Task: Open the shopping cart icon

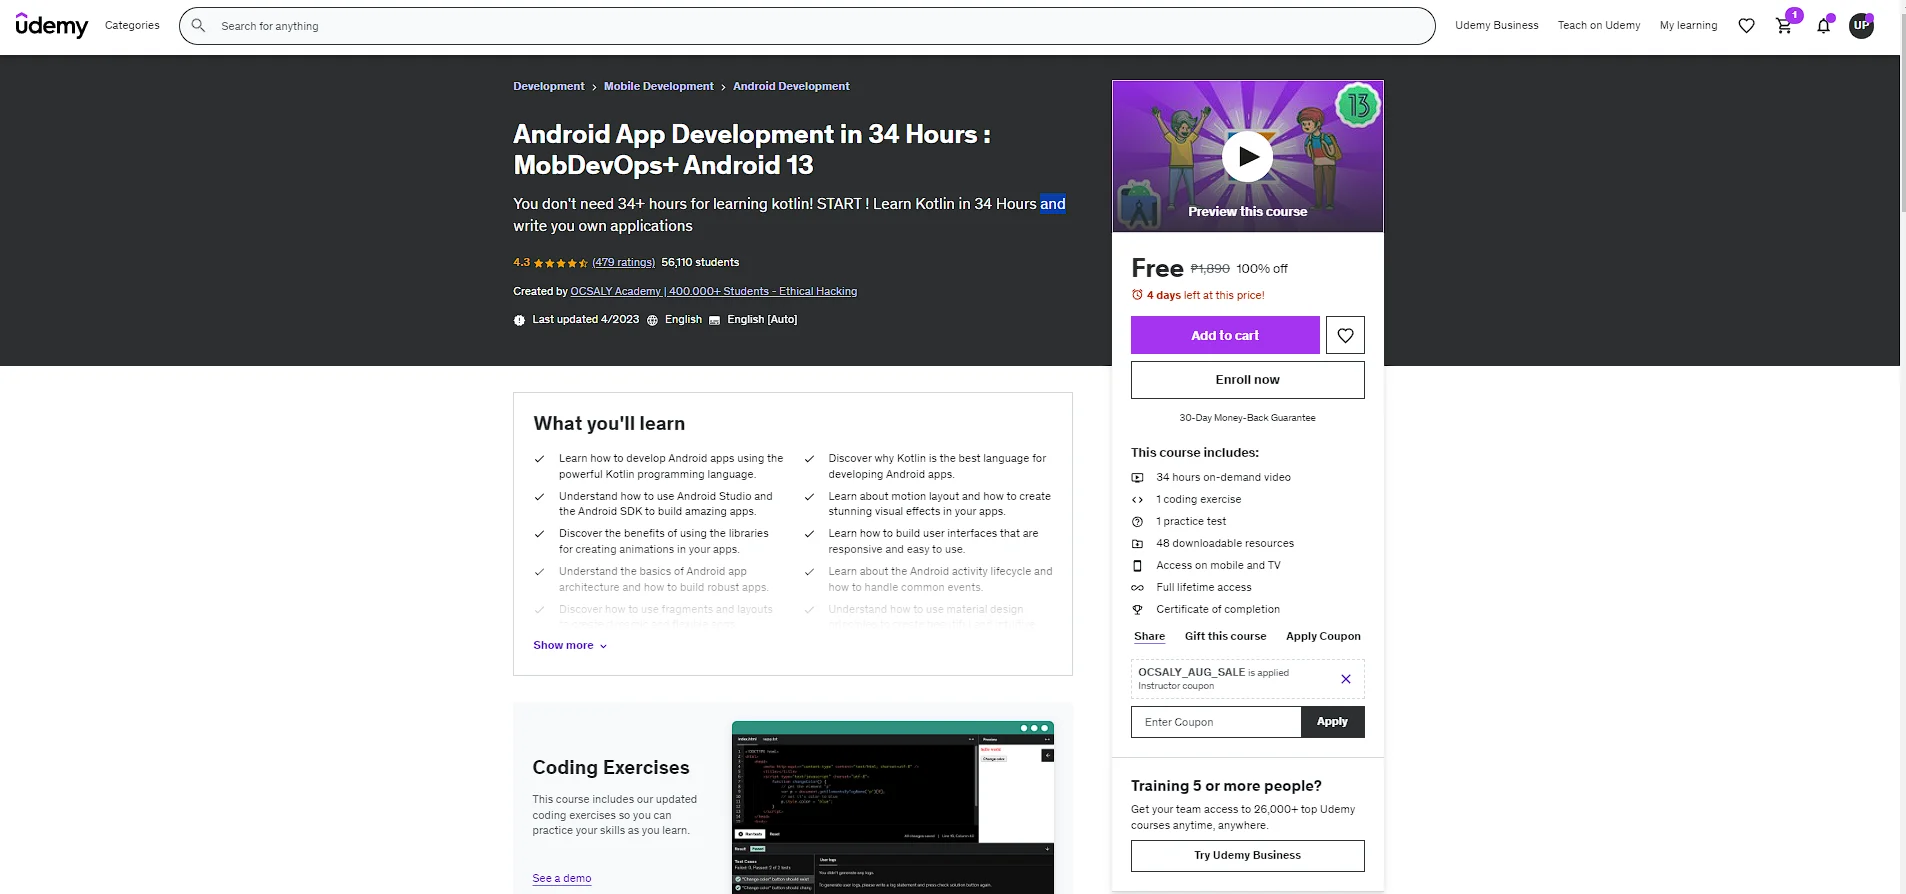Action: click(x=1784, y=26)
